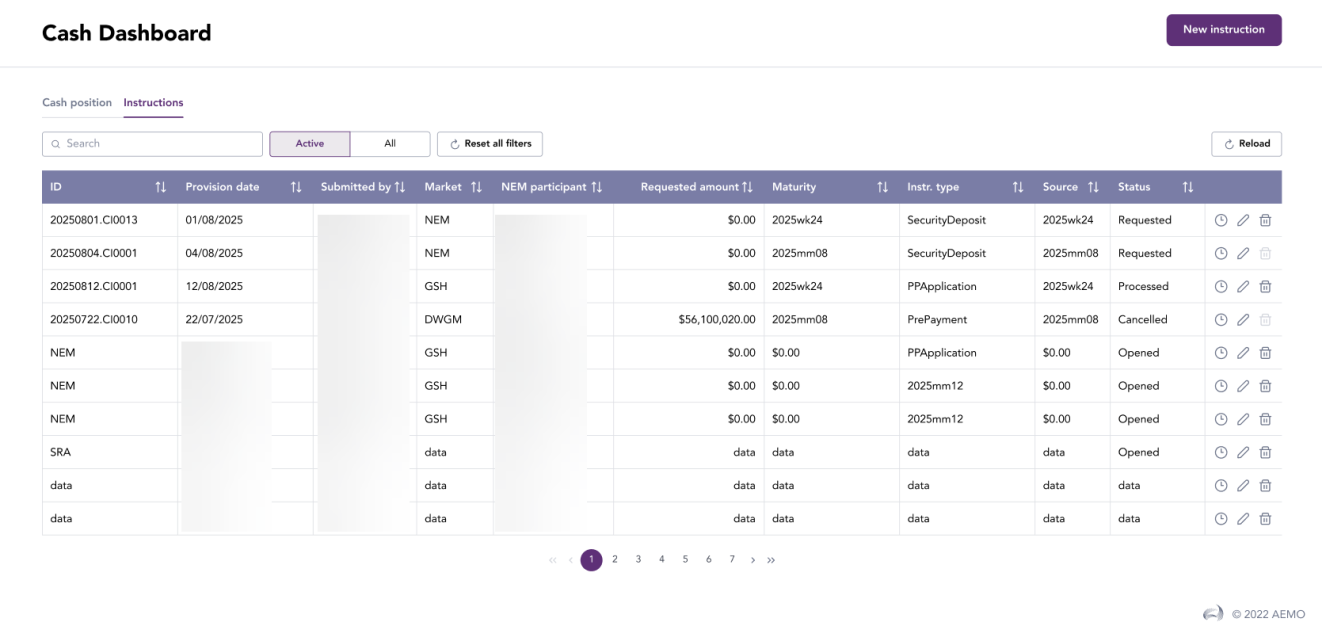Click pencil icon on the Cancelled row
Screen dimensions: 1322x626
(x=1243, y=320)
